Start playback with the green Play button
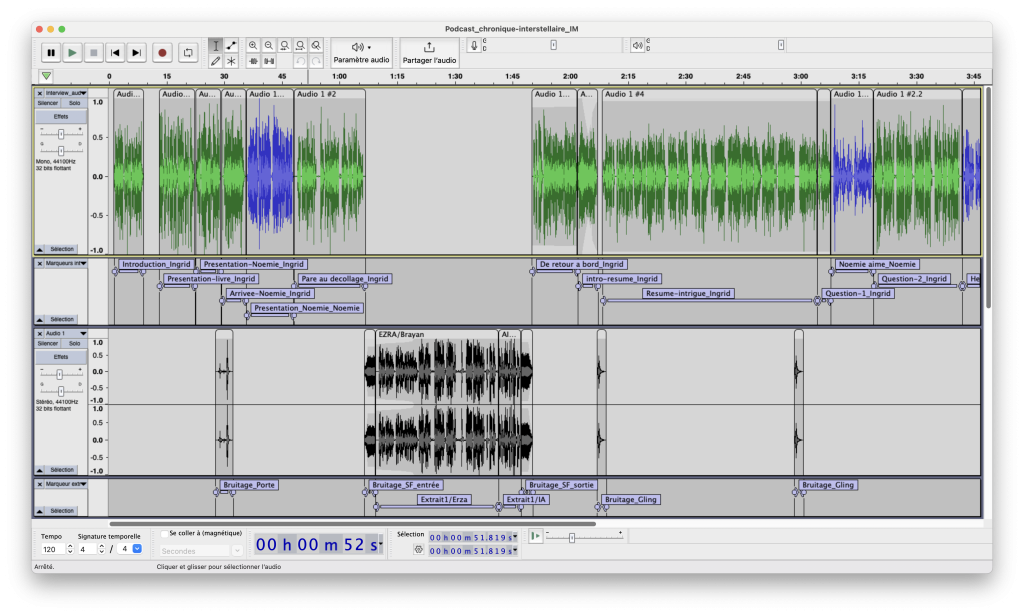The image size is (1024, 615). (x=72, y=53)
